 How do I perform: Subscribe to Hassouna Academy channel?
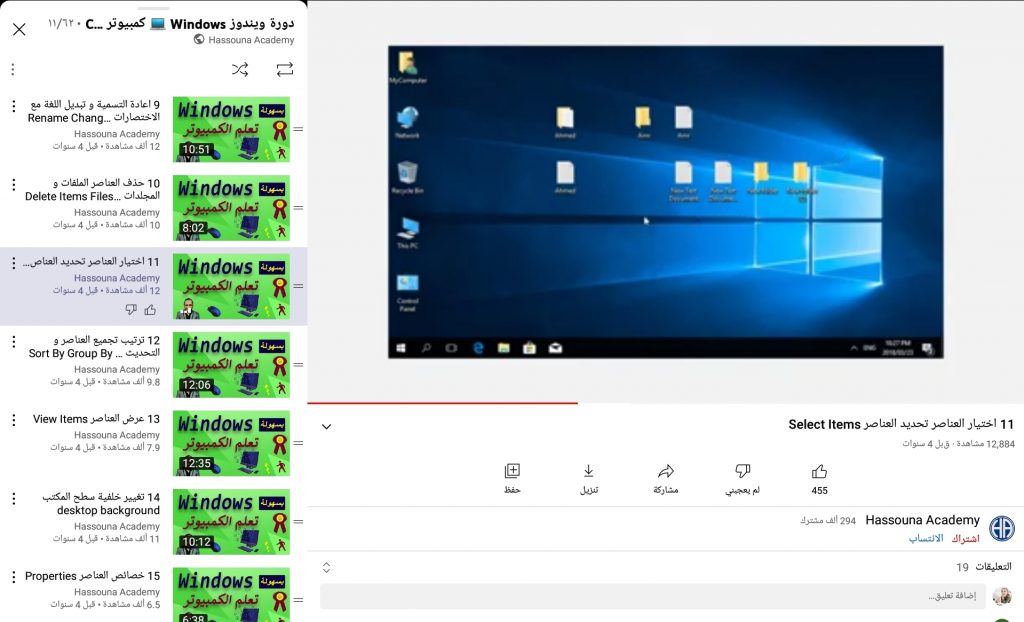[x=965, y=538]
